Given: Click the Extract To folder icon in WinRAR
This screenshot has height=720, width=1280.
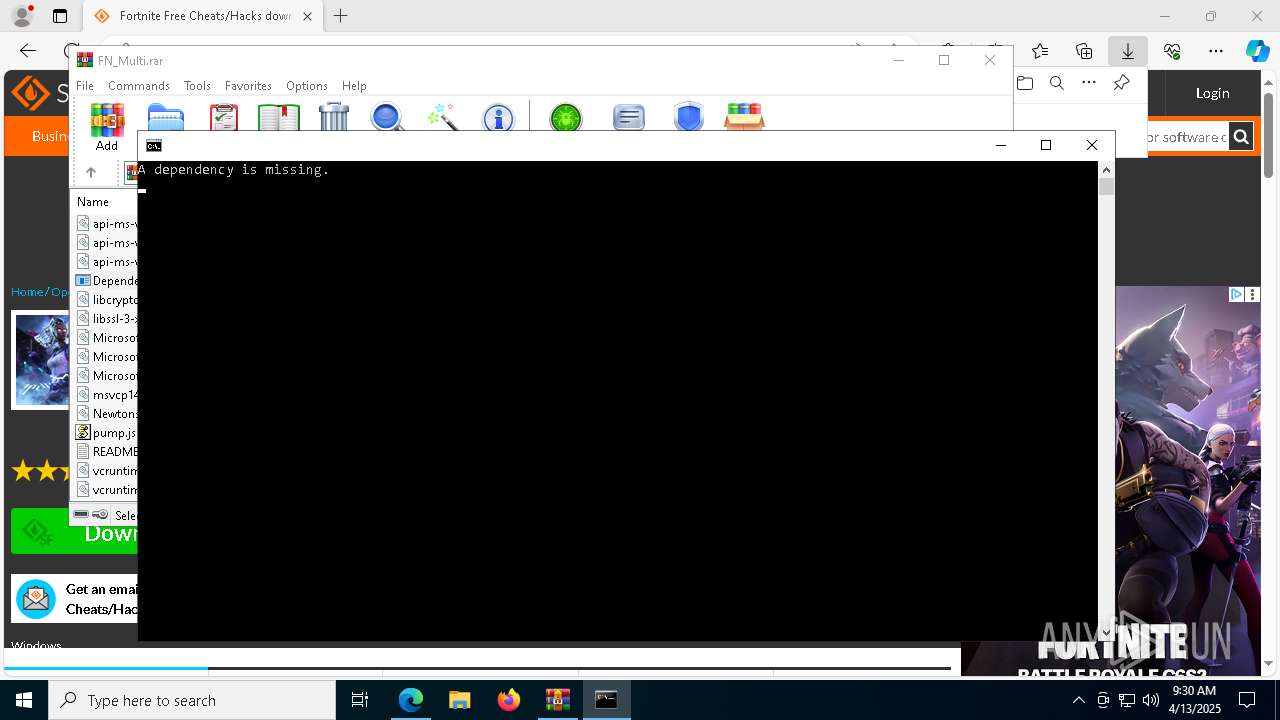Looking at the screenshot, I should click(x=166, y=117).
